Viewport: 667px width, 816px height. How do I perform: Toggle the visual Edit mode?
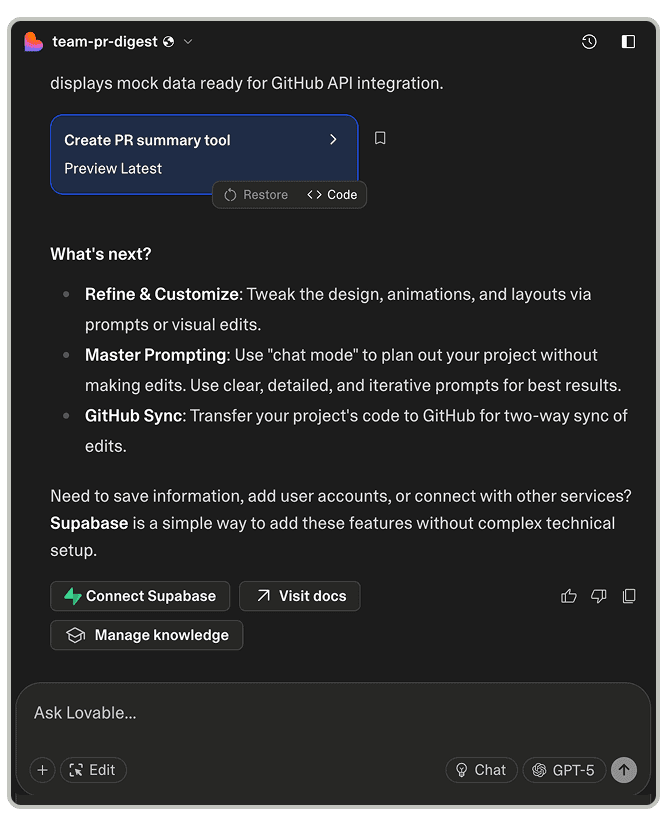93,770
